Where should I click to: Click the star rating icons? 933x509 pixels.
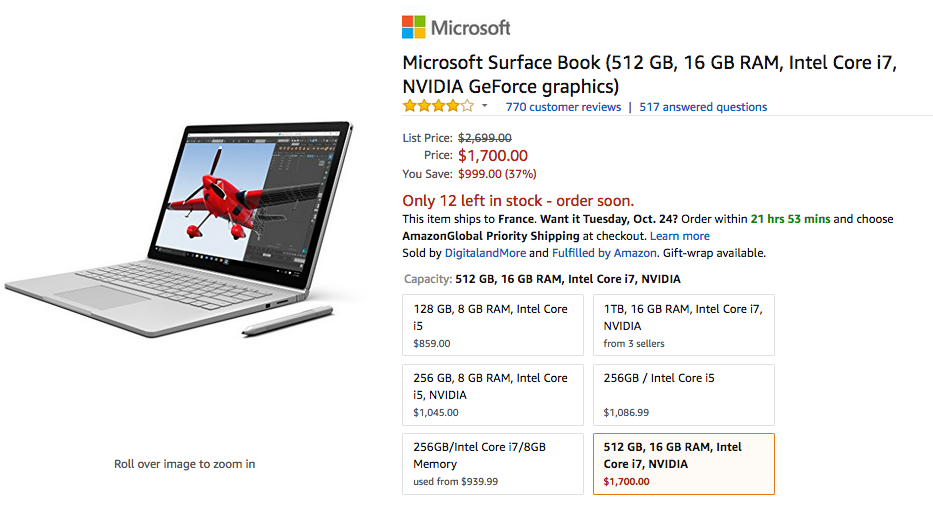(438, 106)
